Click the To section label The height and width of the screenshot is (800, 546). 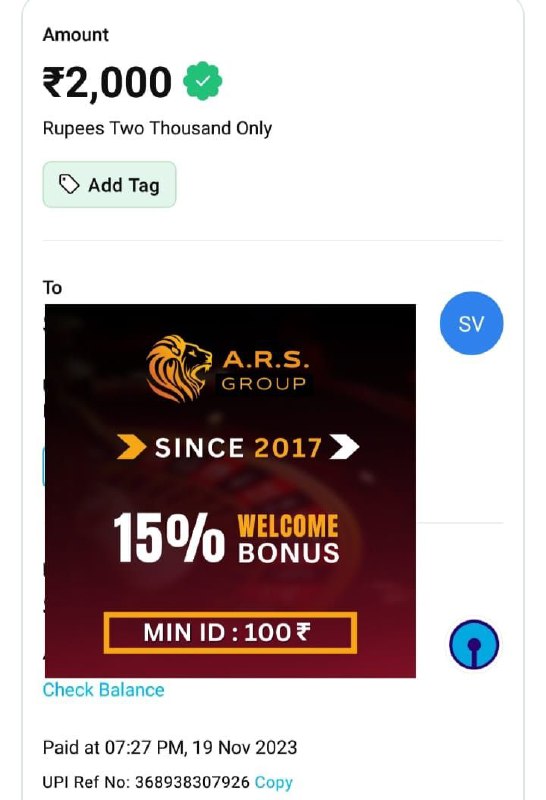(x=52, y=288)
